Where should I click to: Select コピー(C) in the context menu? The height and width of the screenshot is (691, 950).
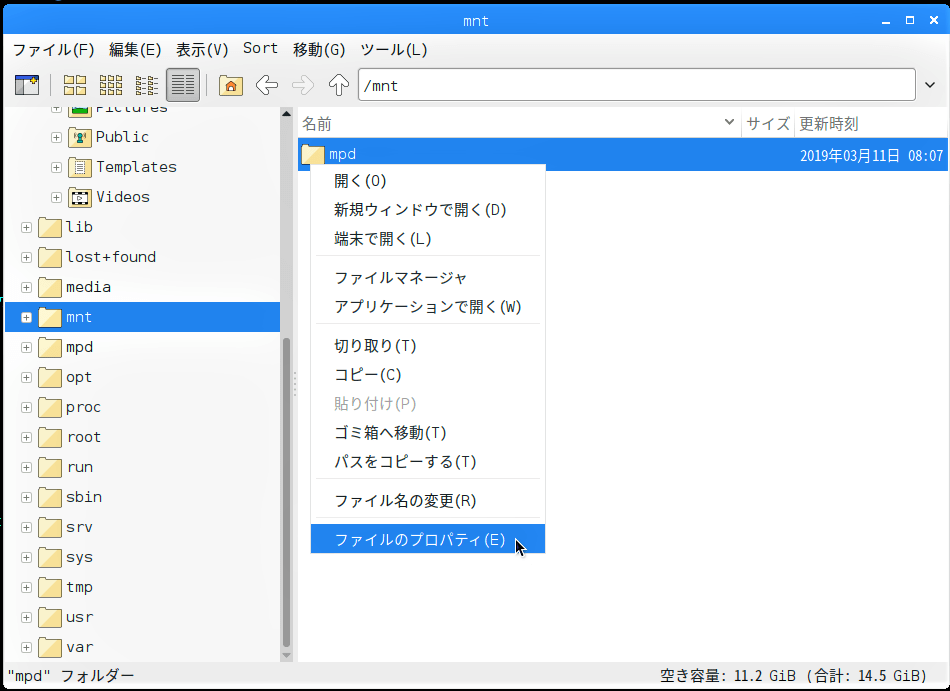click(x=367, y=375)
